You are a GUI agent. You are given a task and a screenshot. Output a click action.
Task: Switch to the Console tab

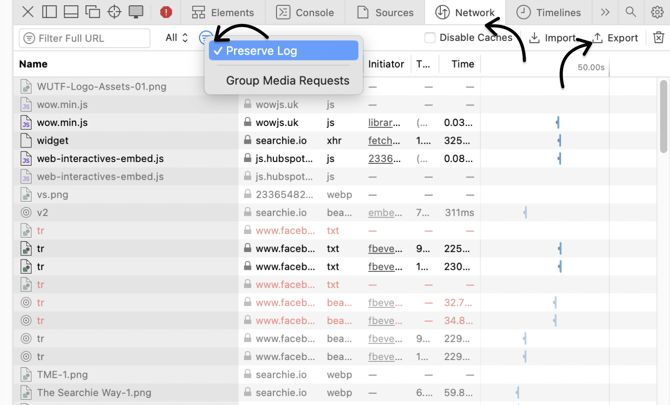(305, 12)
